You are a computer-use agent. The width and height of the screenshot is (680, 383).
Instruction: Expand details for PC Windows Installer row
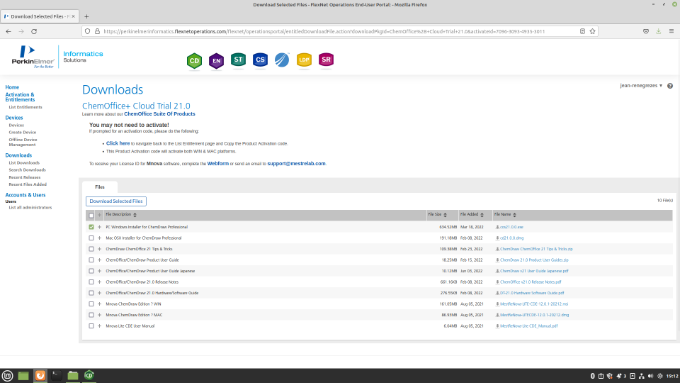point(99,227)
